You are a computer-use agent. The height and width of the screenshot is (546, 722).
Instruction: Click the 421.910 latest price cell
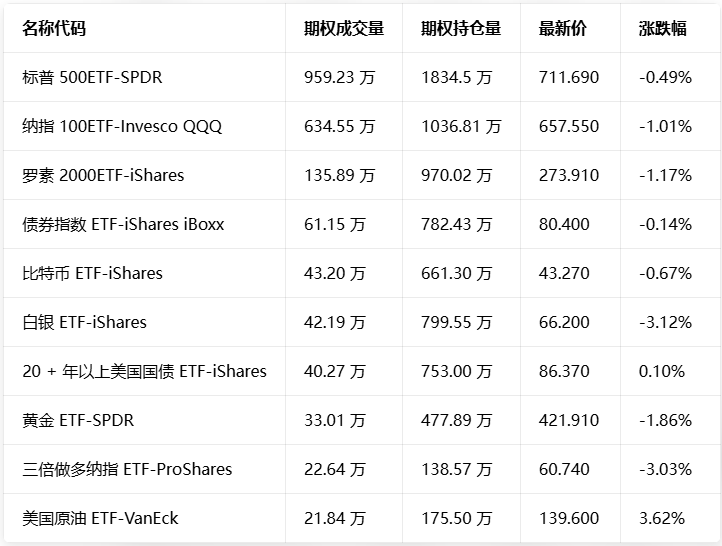[x=569, y=420]
